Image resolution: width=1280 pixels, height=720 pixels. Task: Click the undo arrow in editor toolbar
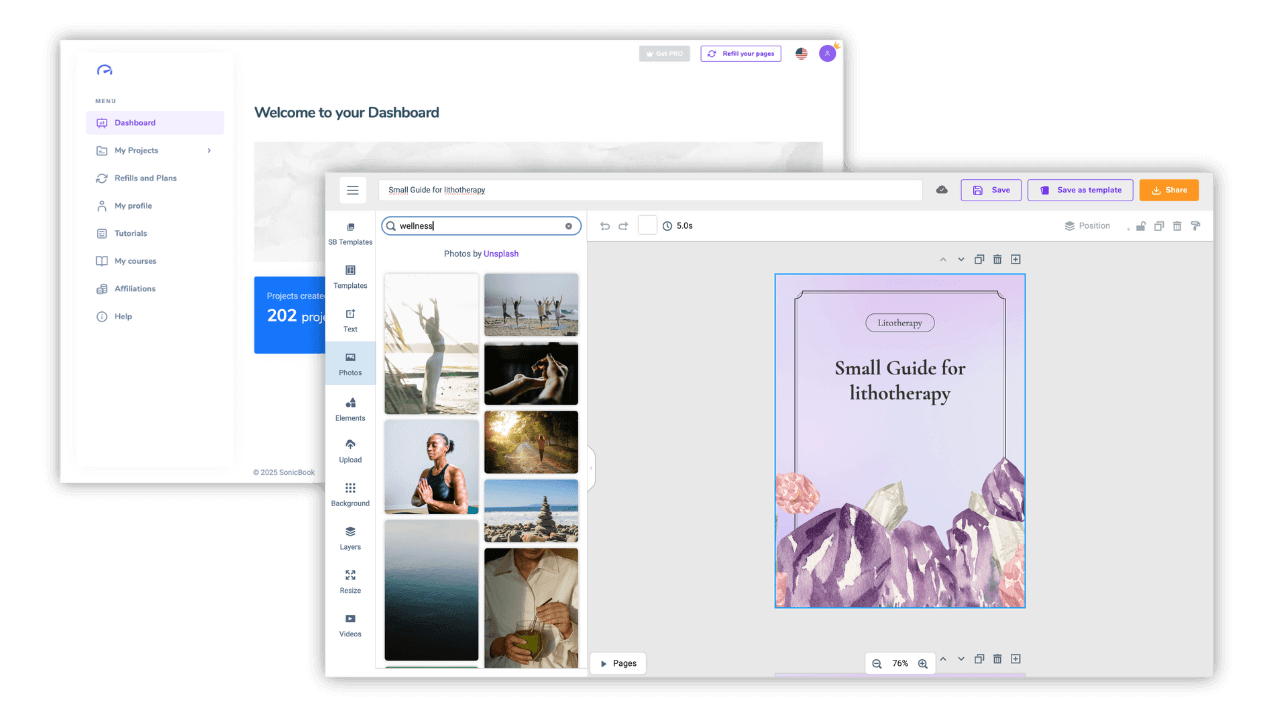click(605, 226)
